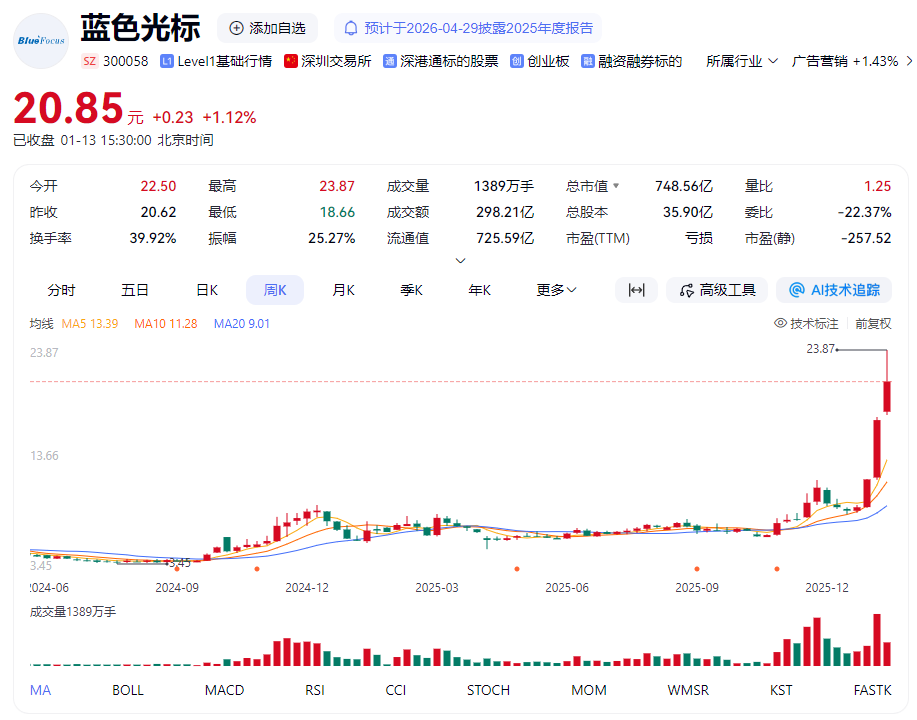The image size is (917, 720).
Task: Open the 高级工具 advanced tools
Action: coord(716,290)
